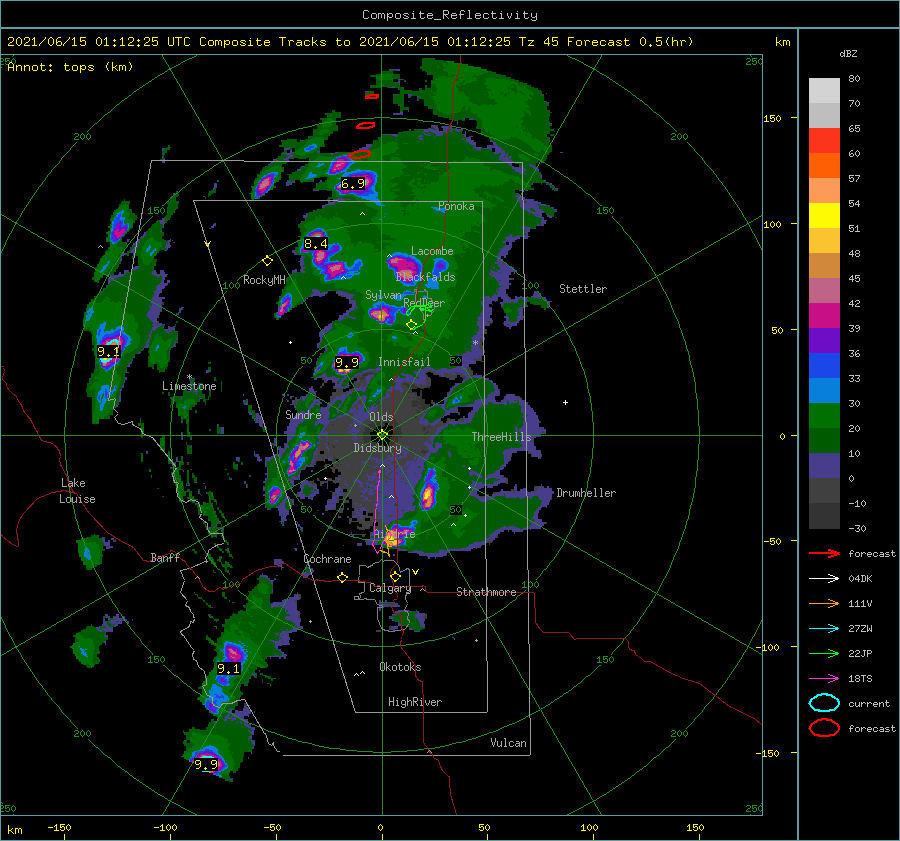This screenshot has height=841, width=900.
Task: Click the 9.9 storm top label near Innisfail
Action: tap(347, 362)
